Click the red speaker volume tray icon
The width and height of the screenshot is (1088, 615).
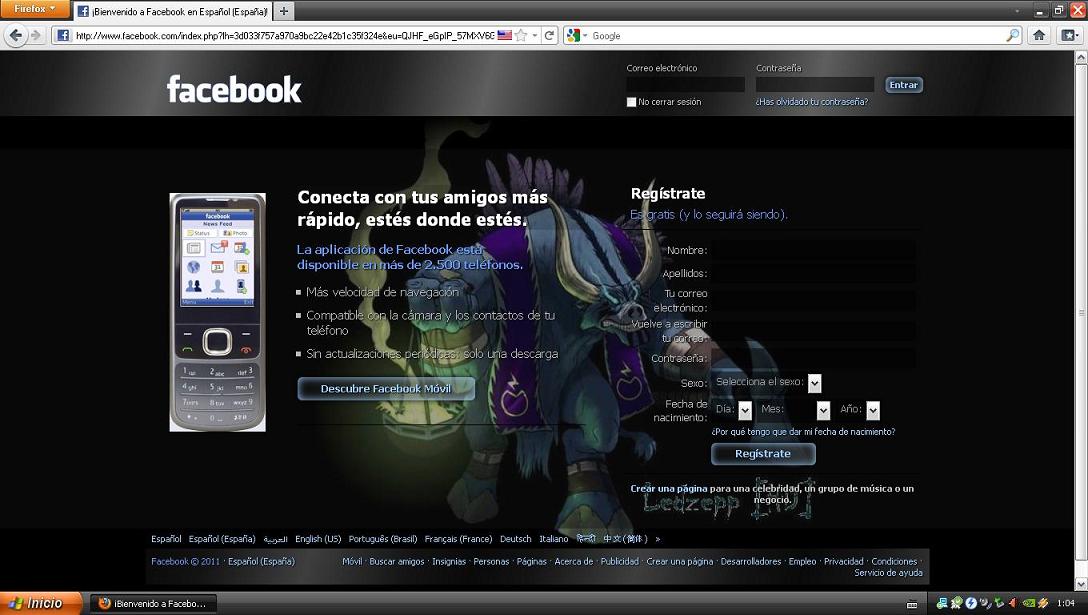(x=1012, y=603)
